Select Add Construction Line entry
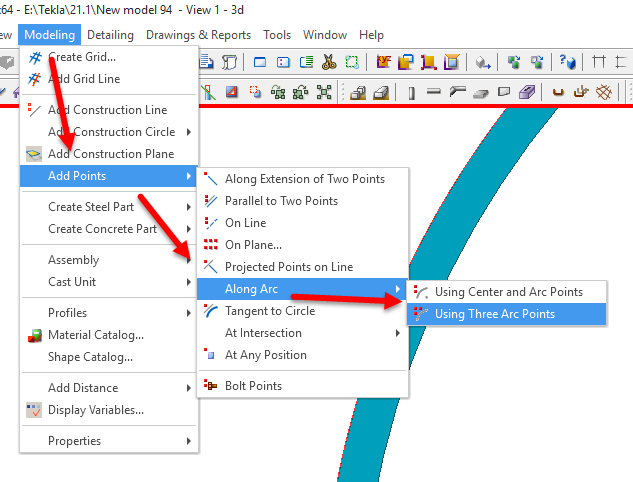This screenshot has height=482, width=633. [x=109, y=110]
